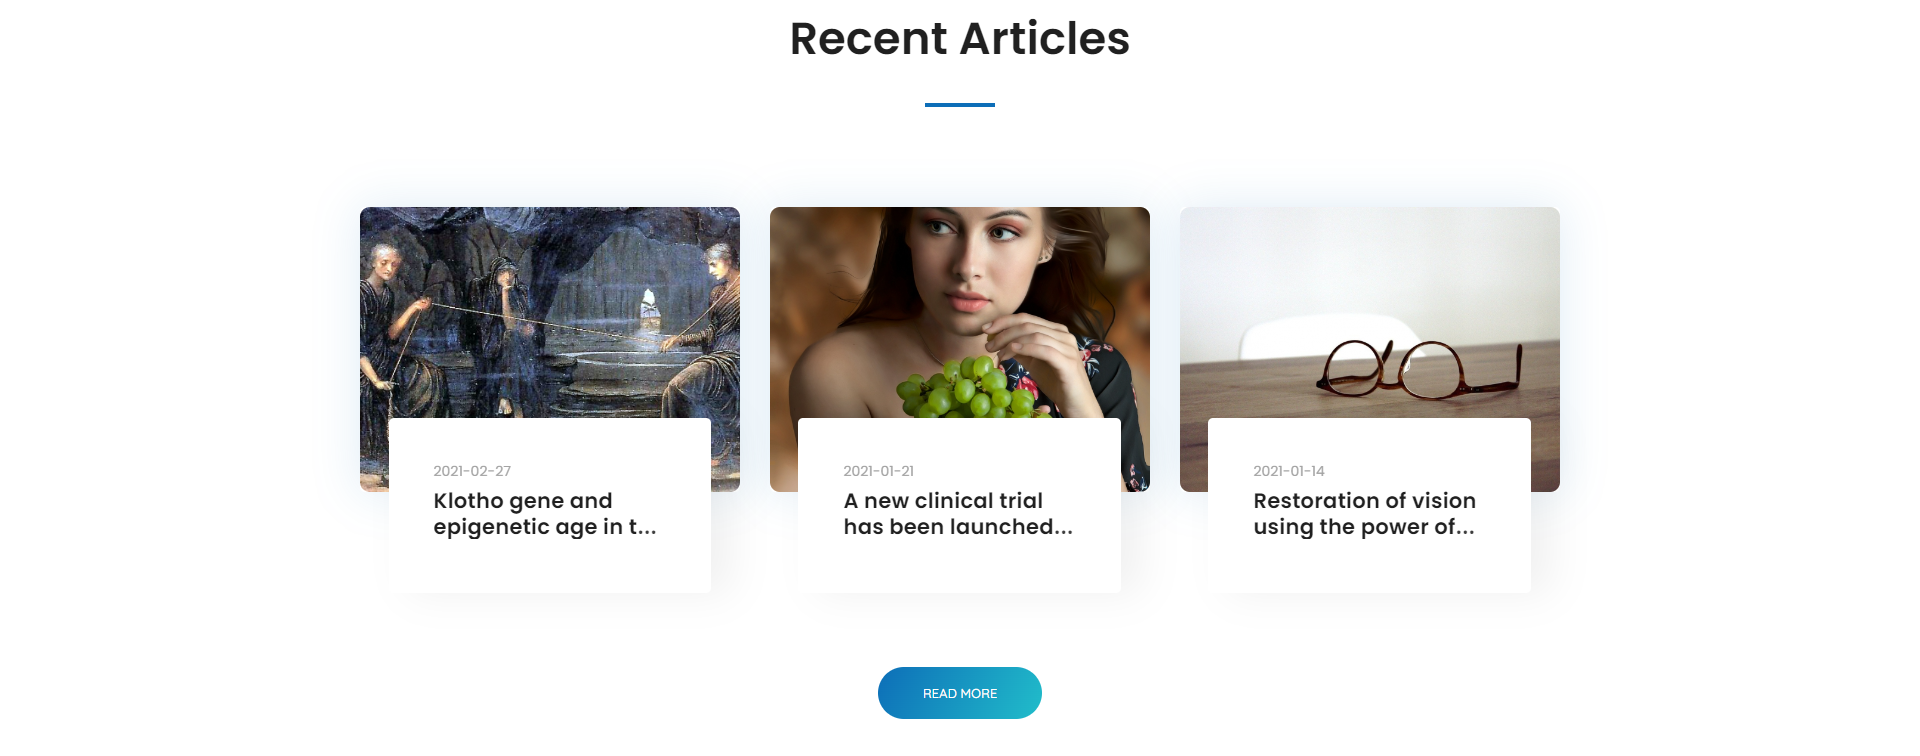Image resolution: width=1920 pixels, height=756 pixels.
Task: Click the thumbnail of the woman with green grapes
Action: pyautogui.click(x=960, y=312)
